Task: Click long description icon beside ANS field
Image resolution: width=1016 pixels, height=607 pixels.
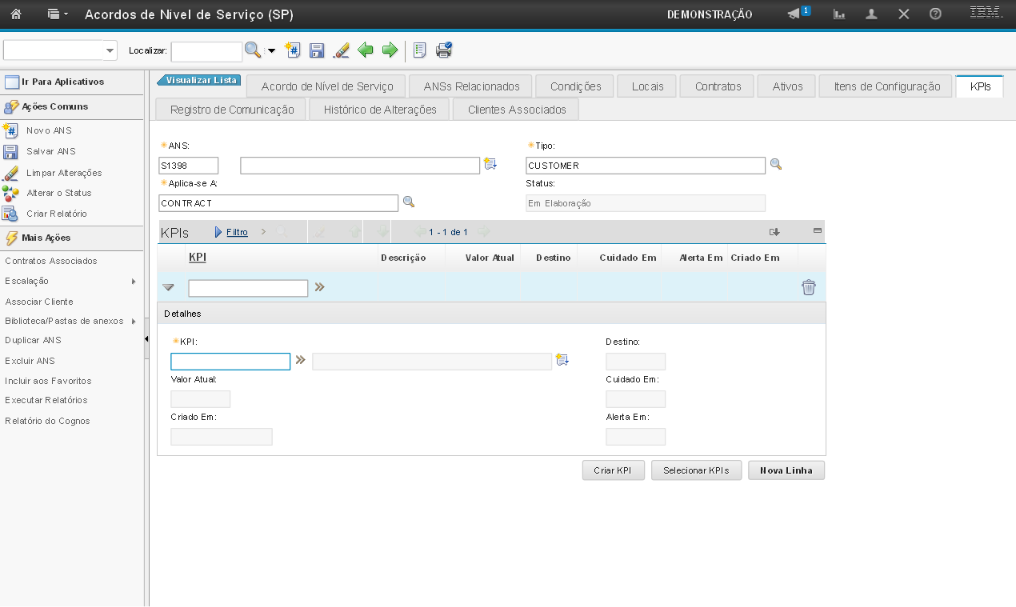Action: [x=490, y=165]
